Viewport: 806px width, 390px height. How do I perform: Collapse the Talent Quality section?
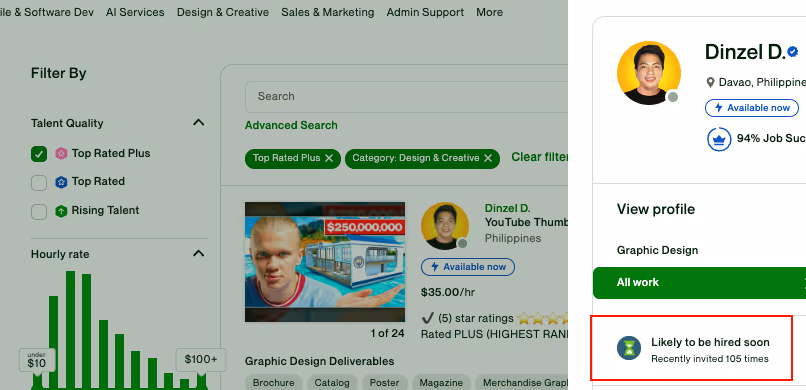(x=198, y=122)
